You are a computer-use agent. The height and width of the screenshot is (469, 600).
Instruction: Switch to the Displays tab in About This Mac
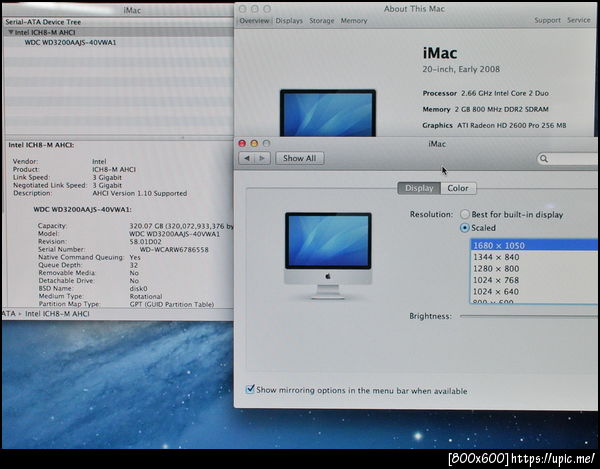click(x=289, y=21)
